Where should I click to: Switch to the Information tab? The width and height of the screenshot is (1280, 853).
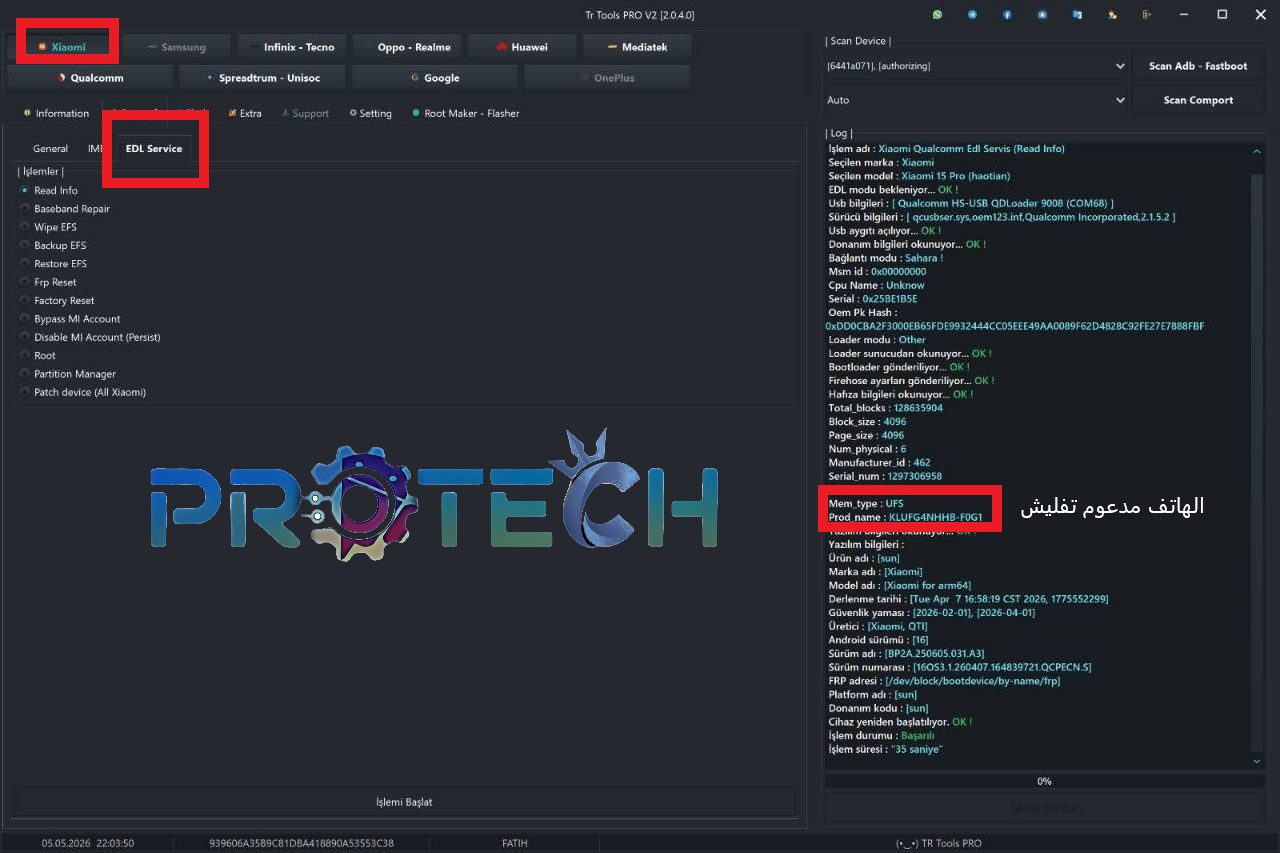56,113
